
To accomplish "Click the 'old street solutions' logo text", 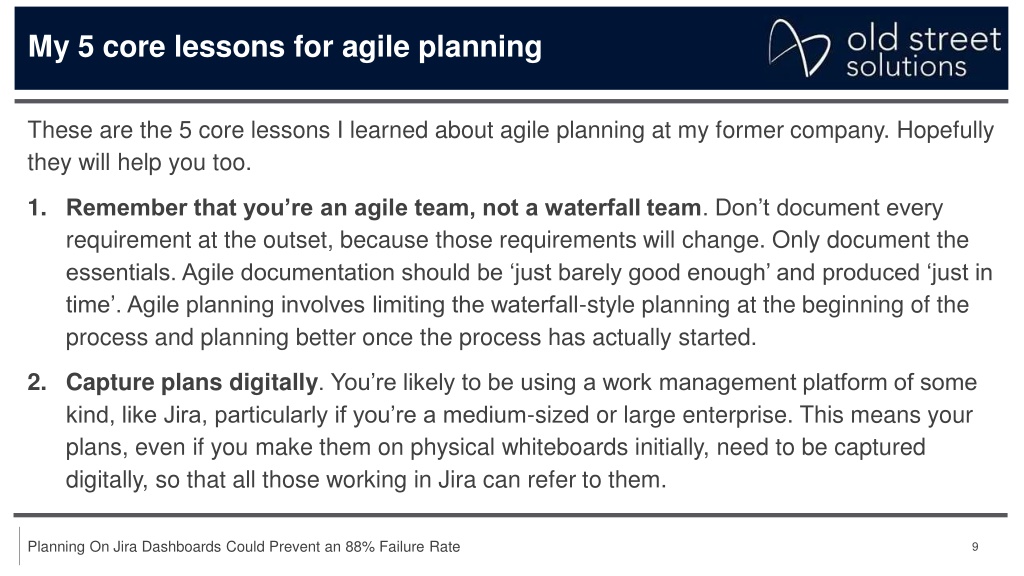I will point(923,52).
